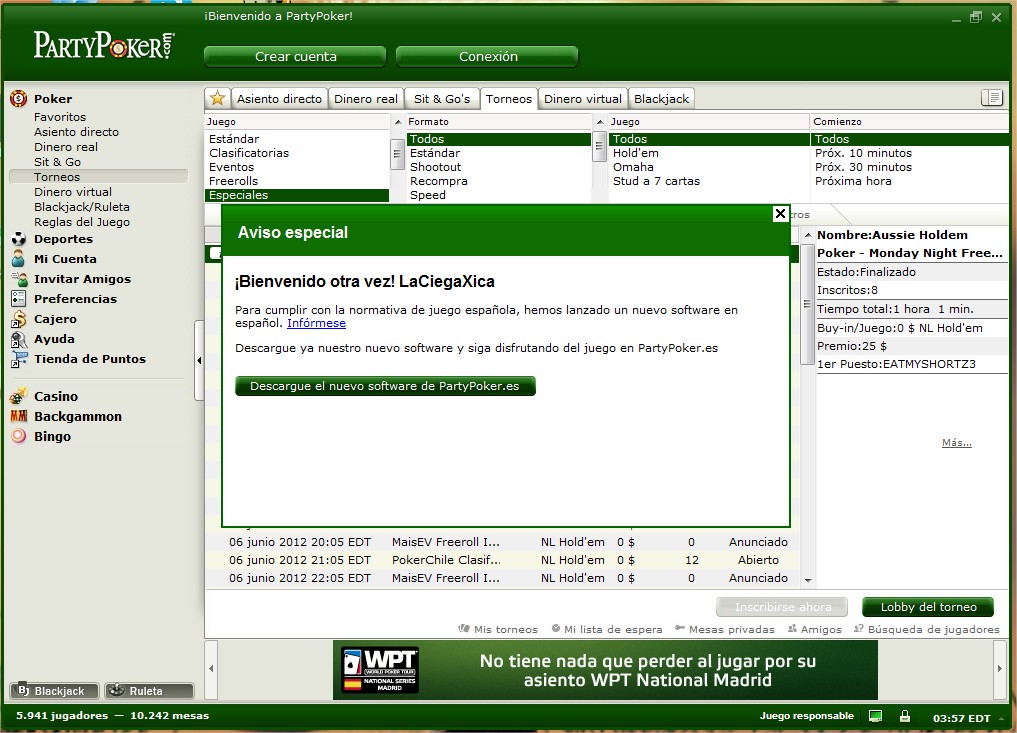1017x733 pixels.
Task: Open the Amigos list
Action: coord(815,629)
